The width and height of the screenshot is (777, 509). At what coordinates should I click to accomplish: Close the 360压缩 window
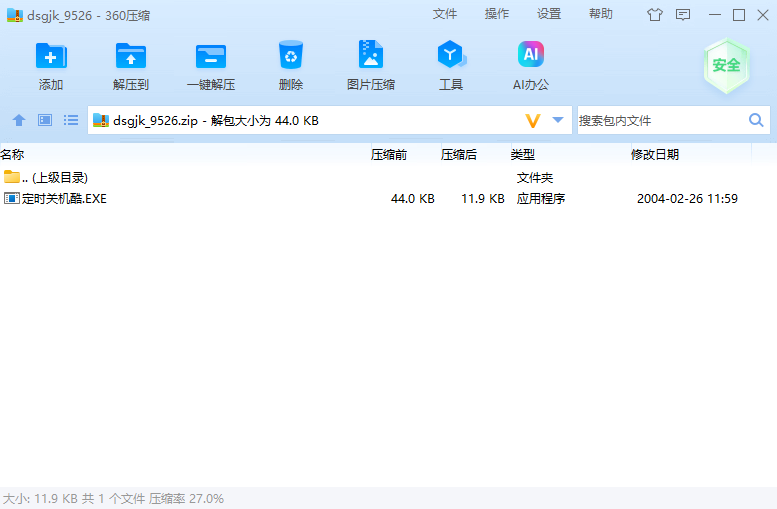[763, 15]
